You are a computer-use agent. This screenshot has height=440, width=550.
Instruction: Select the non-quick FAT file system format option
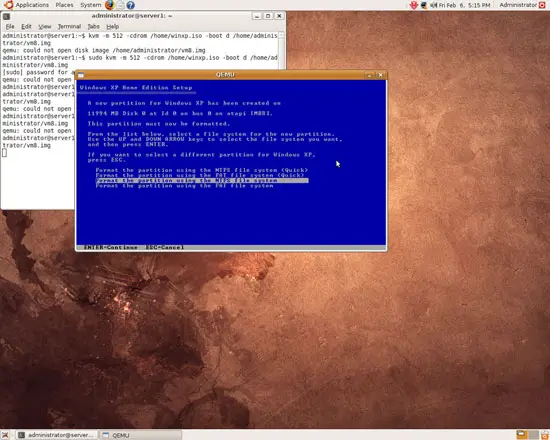(x=185, y=186)
